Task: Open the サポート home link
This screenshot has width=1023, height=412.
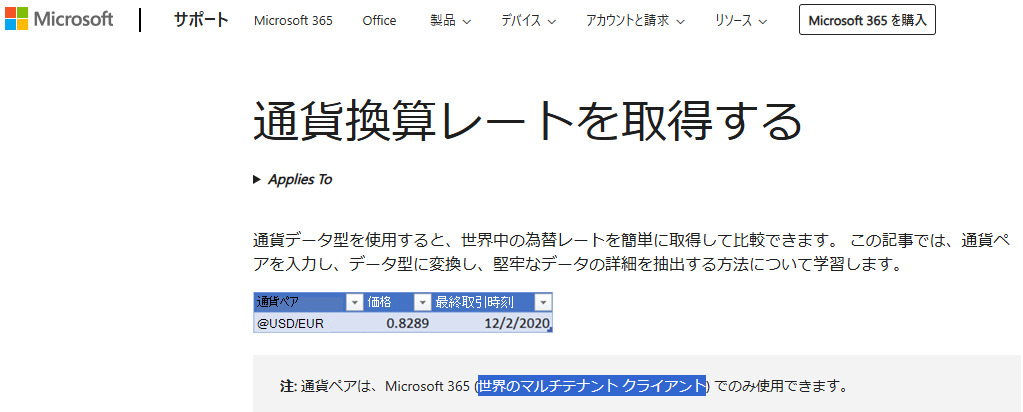Action: (x=201, y=20)
